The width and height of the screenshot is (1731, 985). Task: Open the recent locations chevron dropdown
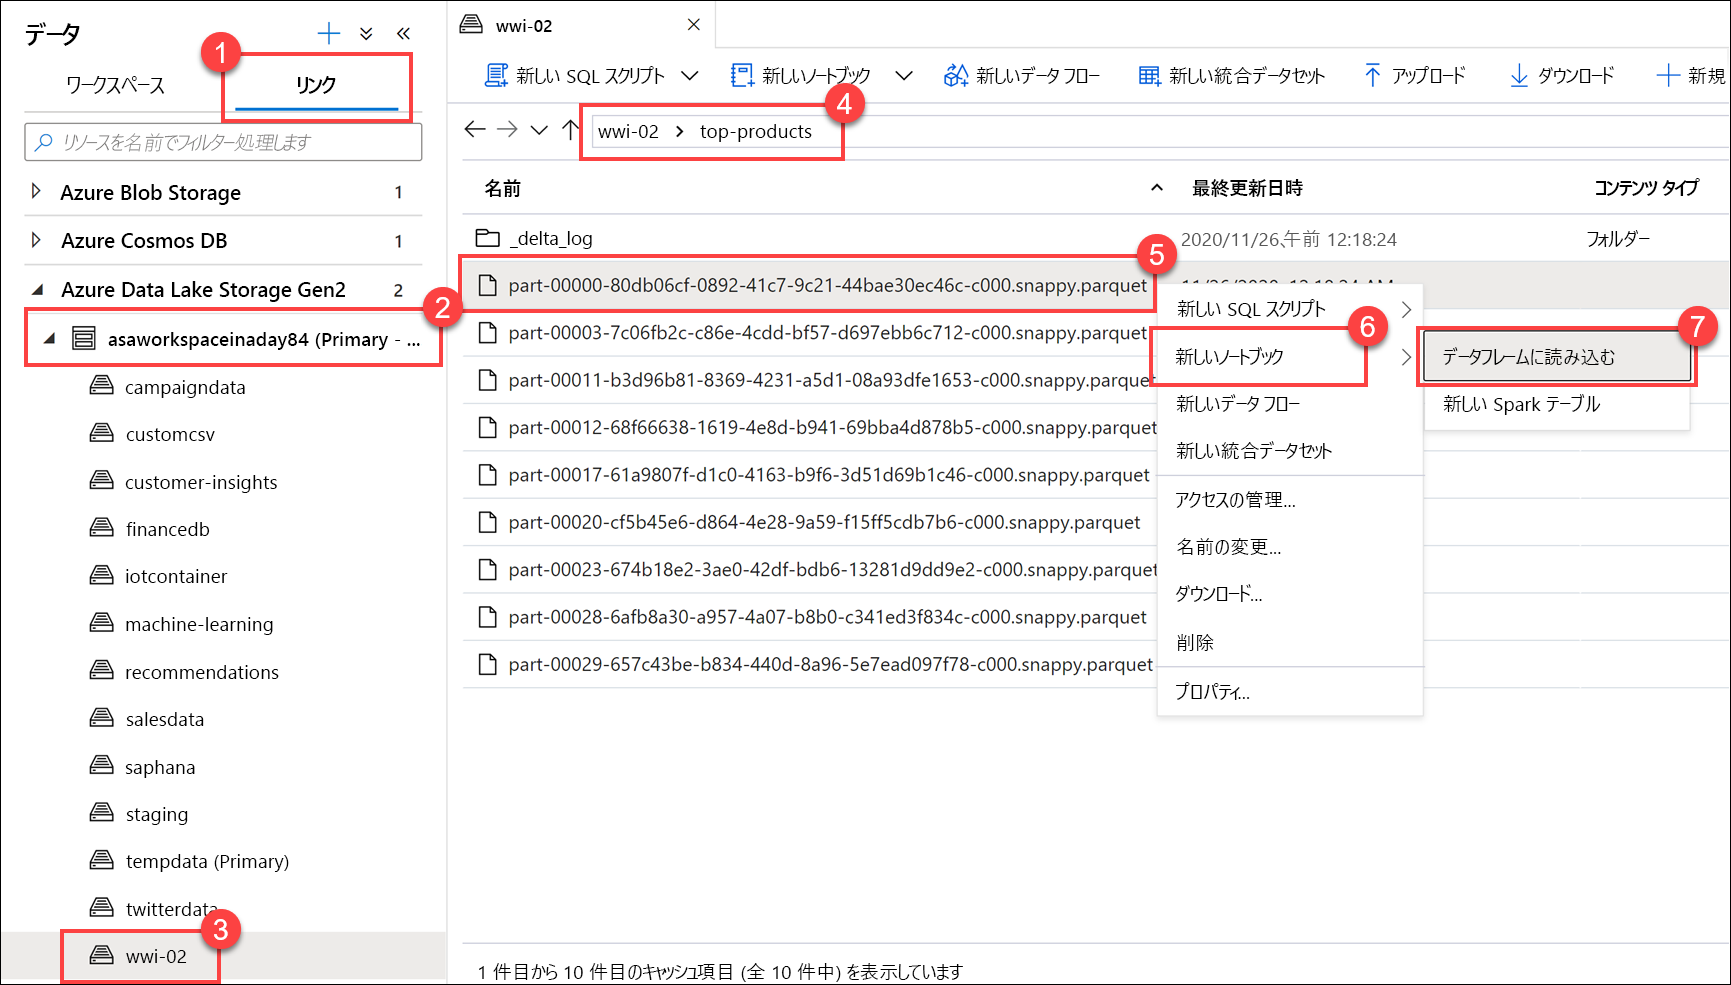539,130
